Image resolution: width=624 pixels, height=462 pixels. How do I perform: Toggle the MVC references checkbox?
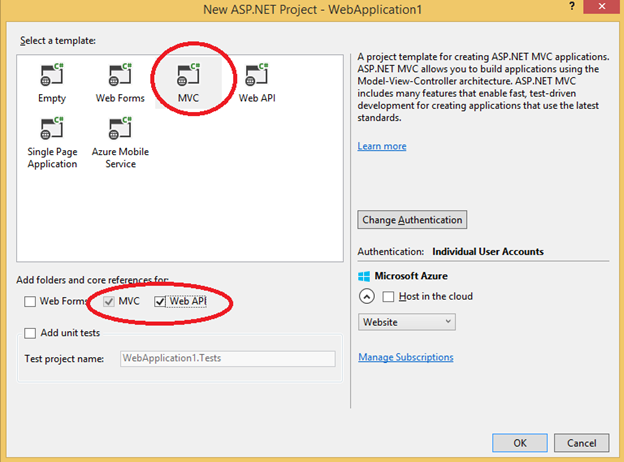[109, 301]
